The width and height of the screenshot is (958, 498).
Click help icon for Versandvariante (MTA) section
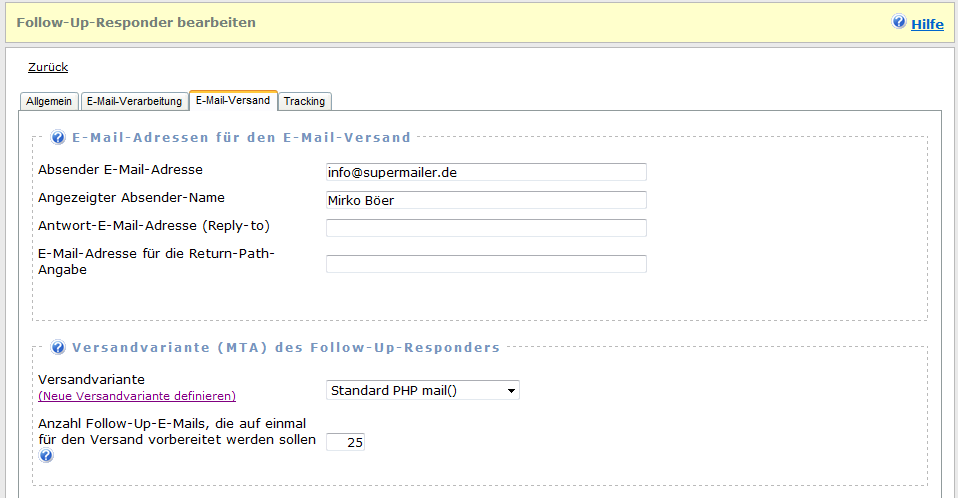58,348
